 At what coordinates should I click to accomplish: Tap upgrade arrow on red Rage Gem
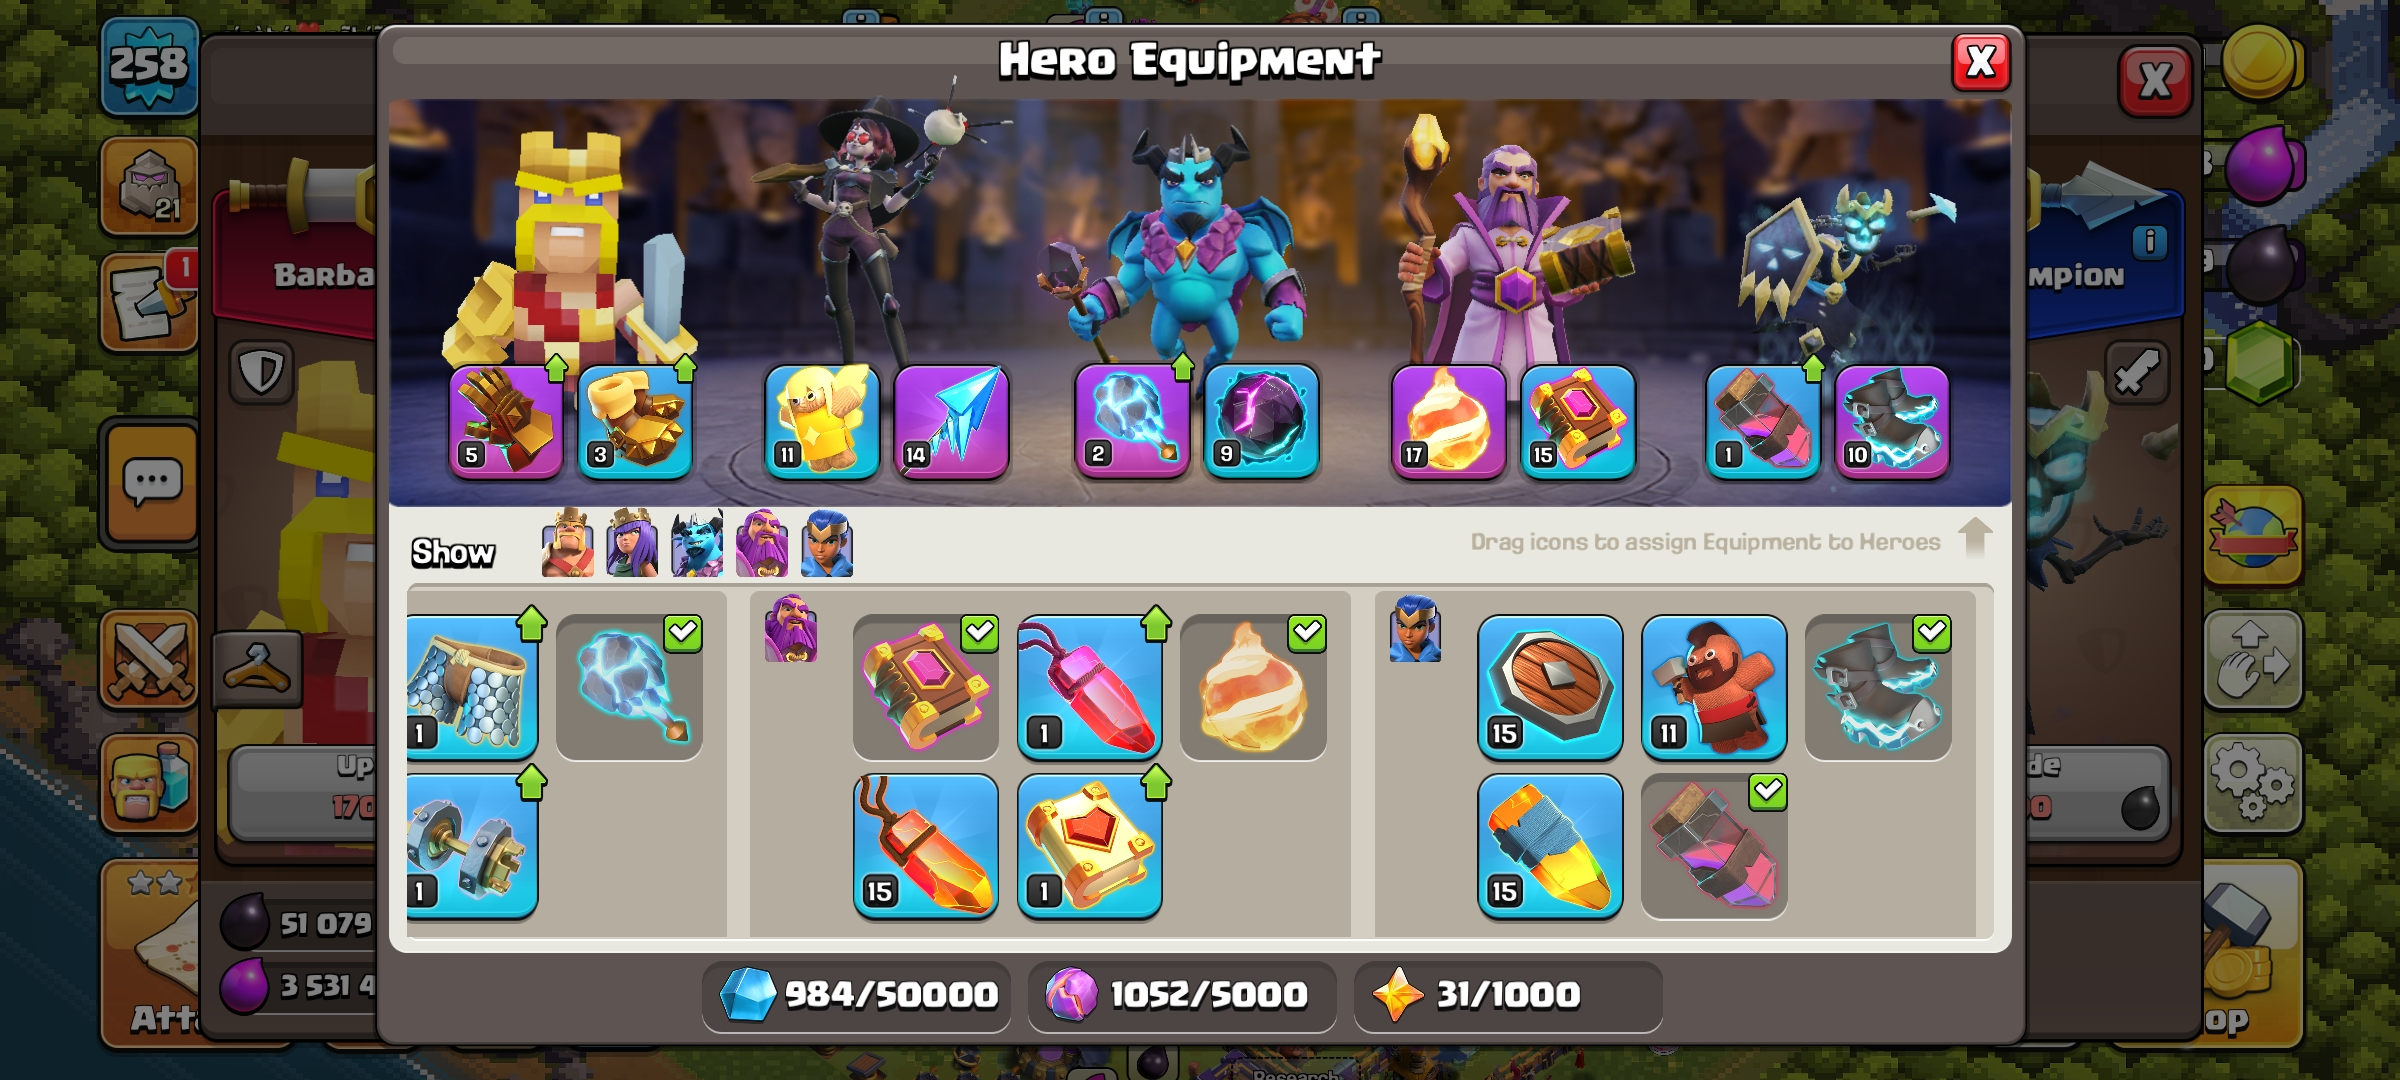[x=1156, y=623]
